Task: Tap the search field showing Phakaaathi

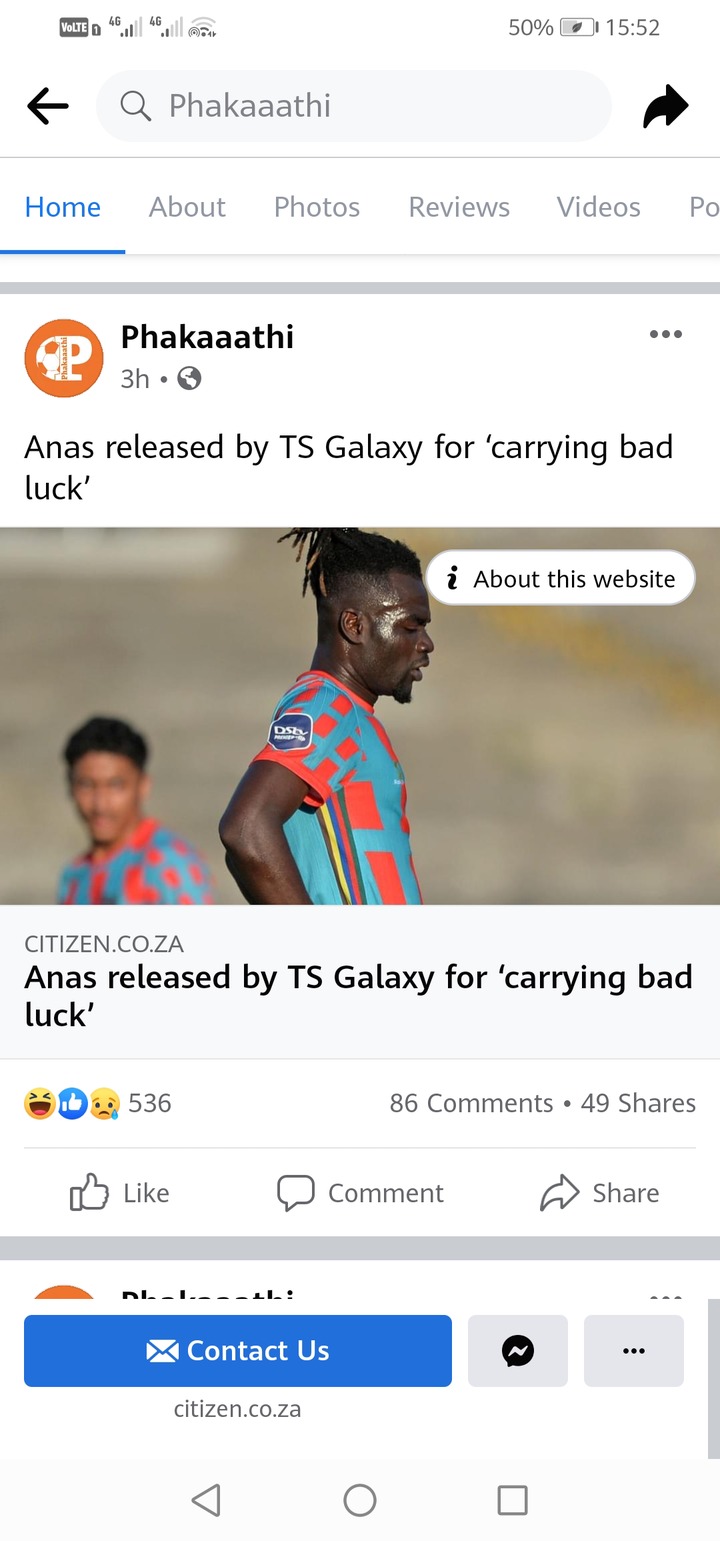Action: click(353, 106)
